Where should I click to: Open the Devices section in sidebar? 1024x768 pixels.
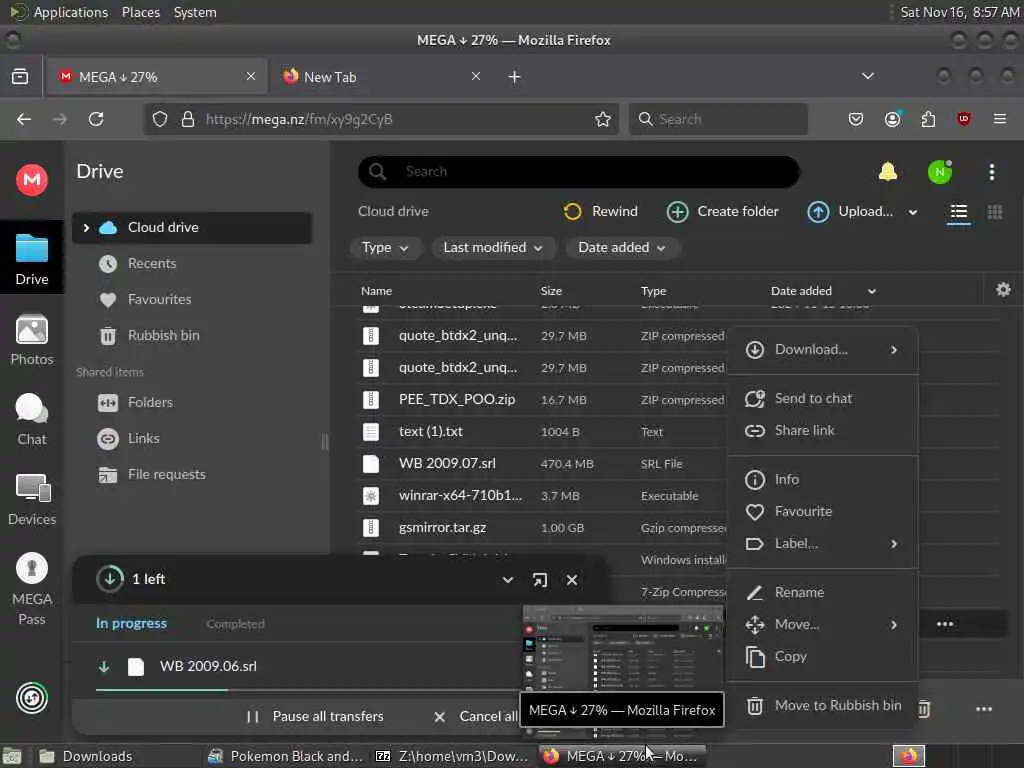(31, 500)
